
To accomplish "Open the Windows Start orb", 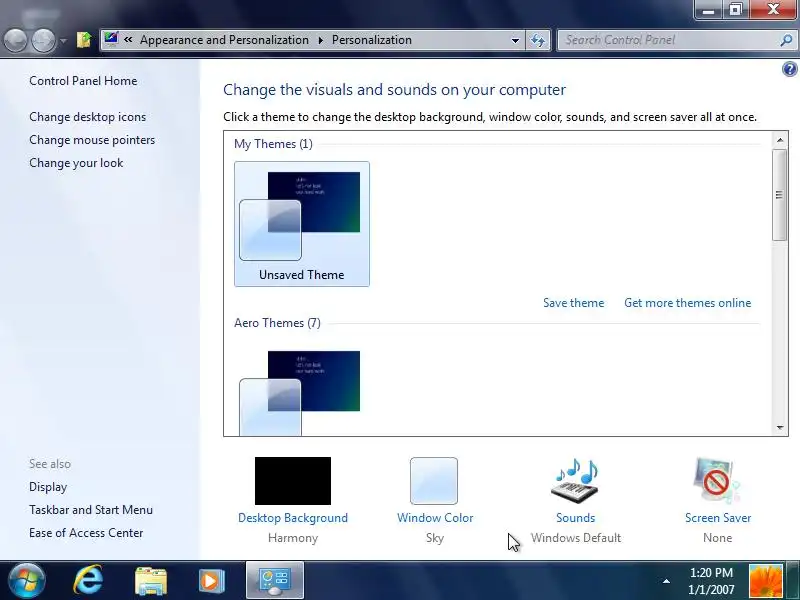I will [26, 580].
